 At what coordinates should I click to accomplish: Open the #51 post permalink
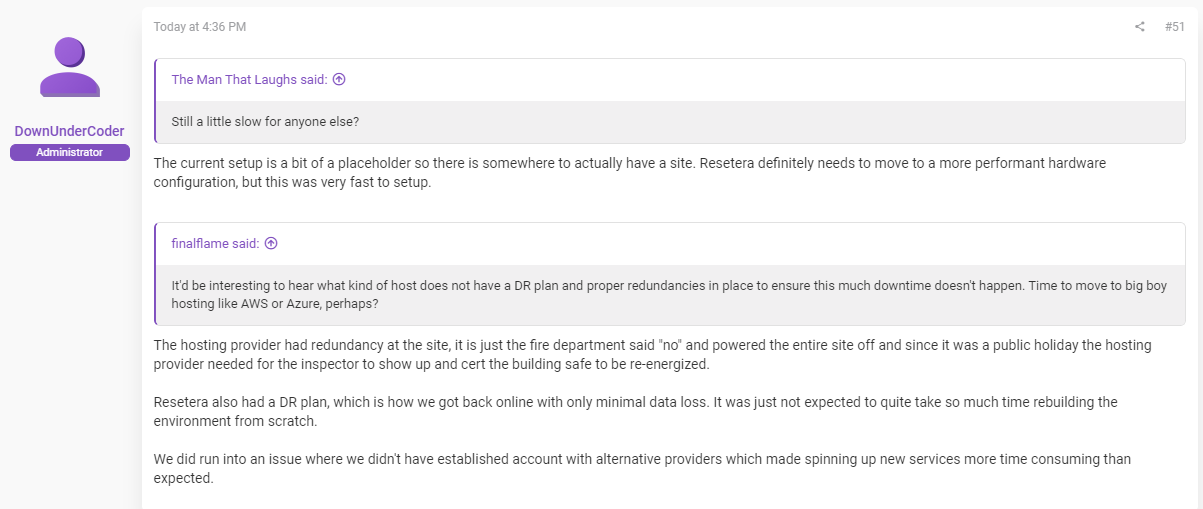[1175, 27]
